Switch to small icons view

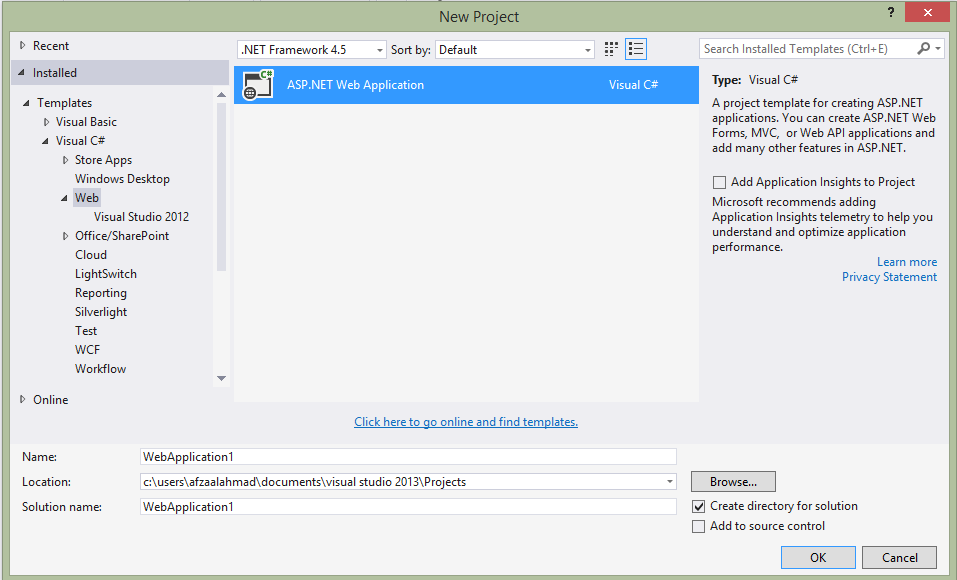click(611, 49)
